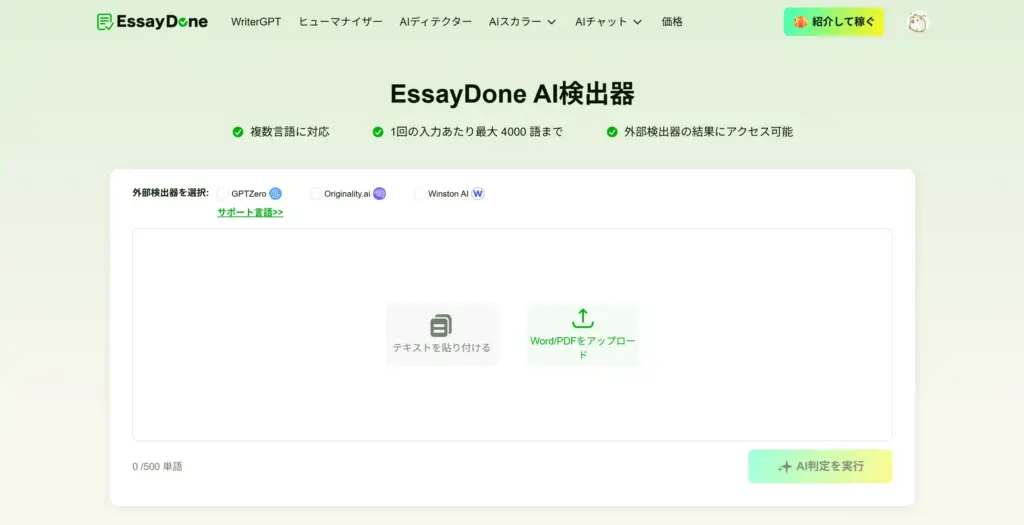Click the Winston AI logo icon
The image size is (1024, 525).
pos(478,194)
